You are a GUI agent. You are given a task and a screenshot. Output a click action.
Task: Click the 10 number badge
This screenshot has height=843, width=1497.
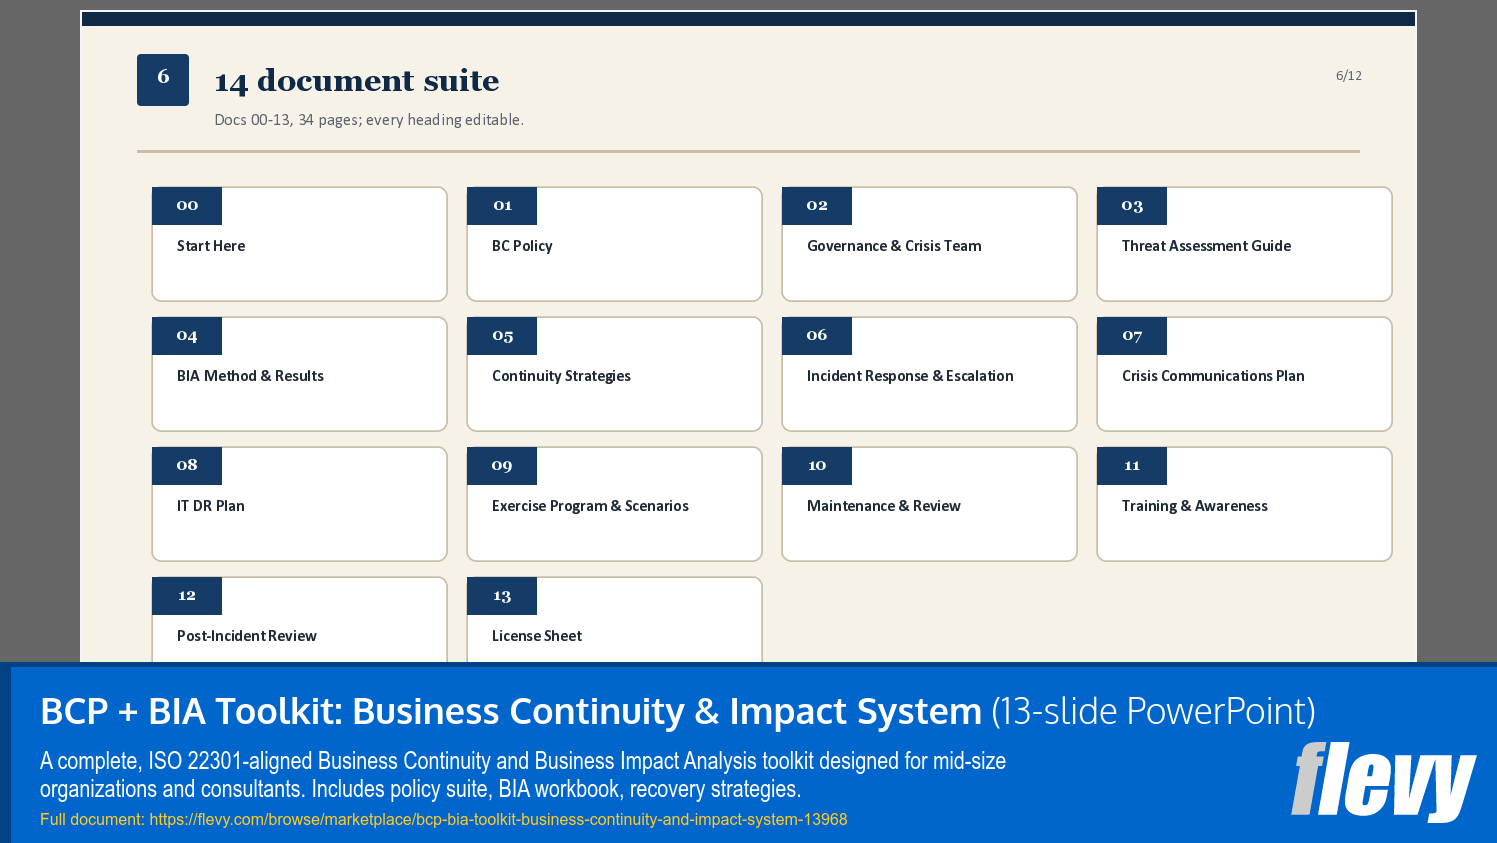coord(817,466)
